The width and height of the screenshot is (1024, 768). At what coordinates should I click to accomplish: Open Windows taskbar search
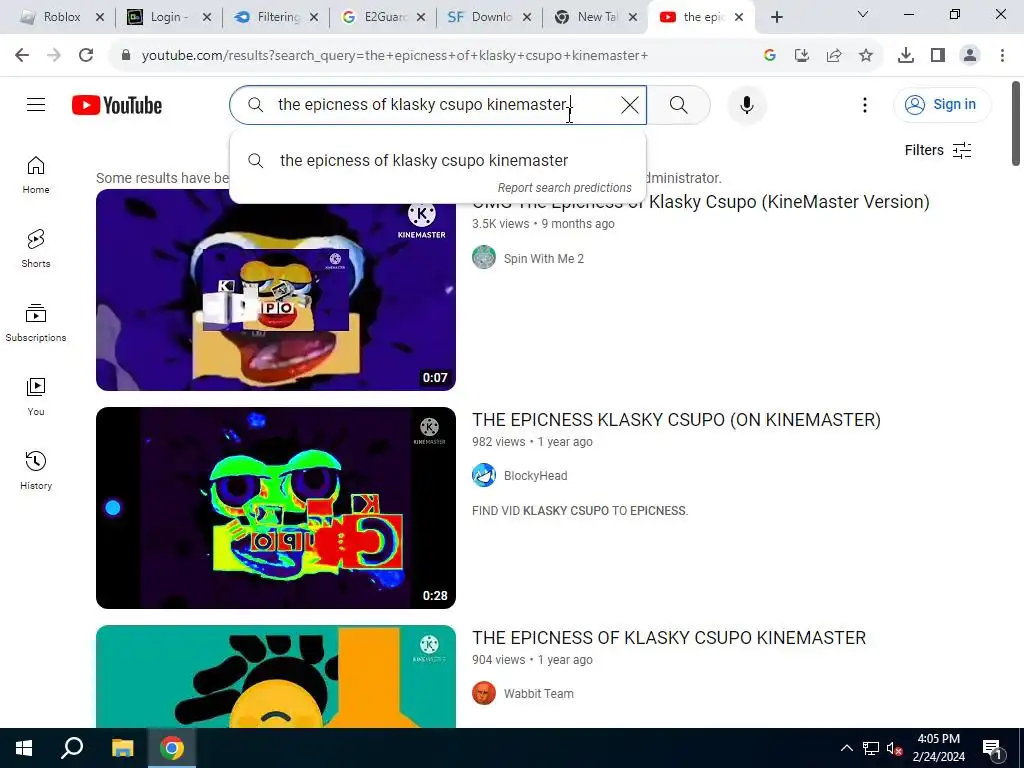point(72,748)
